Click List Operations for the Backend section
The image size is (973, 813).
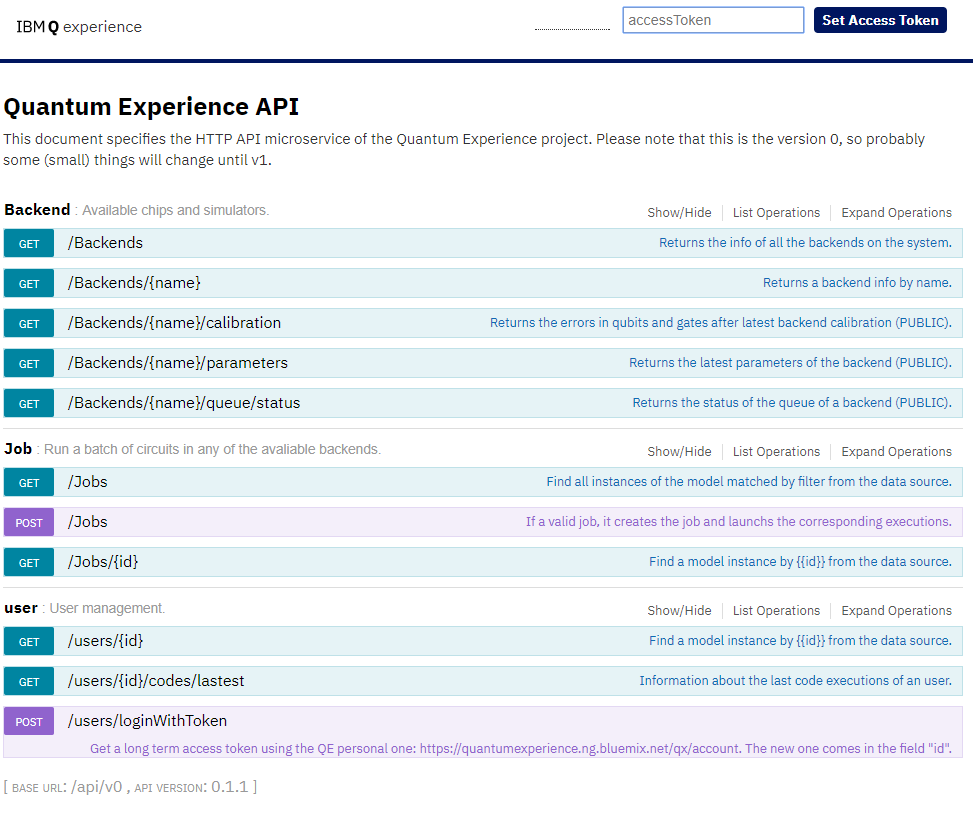coord(776,212)
